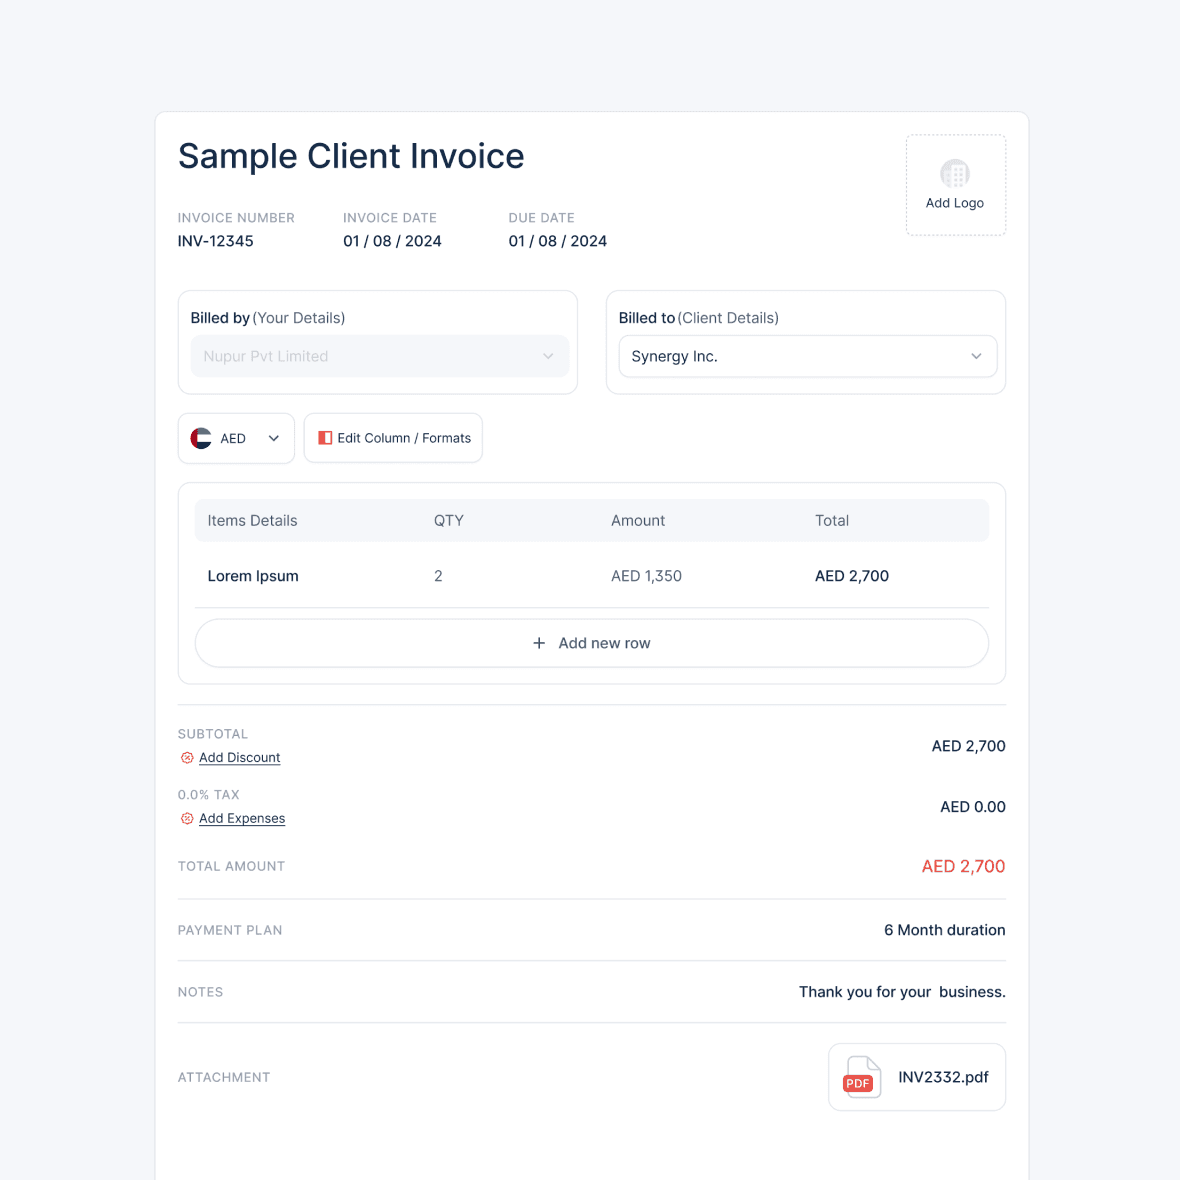Click the Billed by (Your Details) heading
The width and height of the screenshot is (1180, 1180).
[x=268, y=318]
